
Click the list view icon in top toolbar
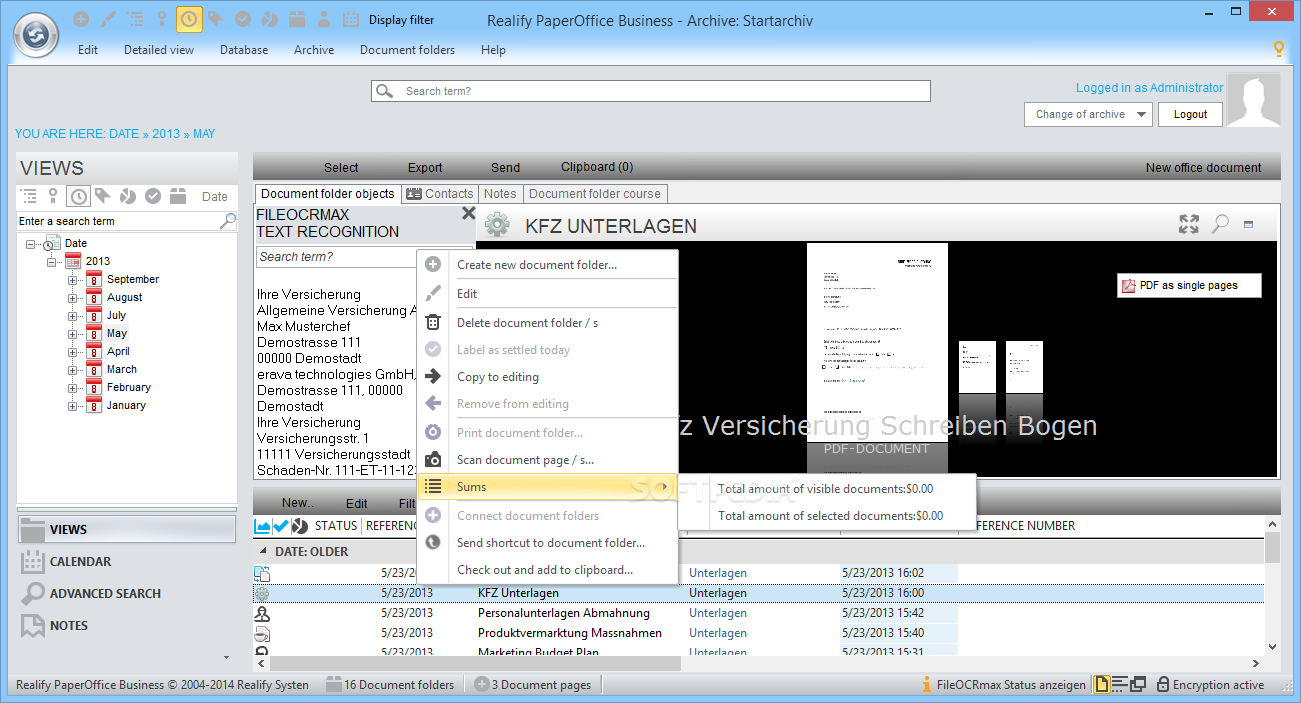pyautogui.click(x=135, y=19)
